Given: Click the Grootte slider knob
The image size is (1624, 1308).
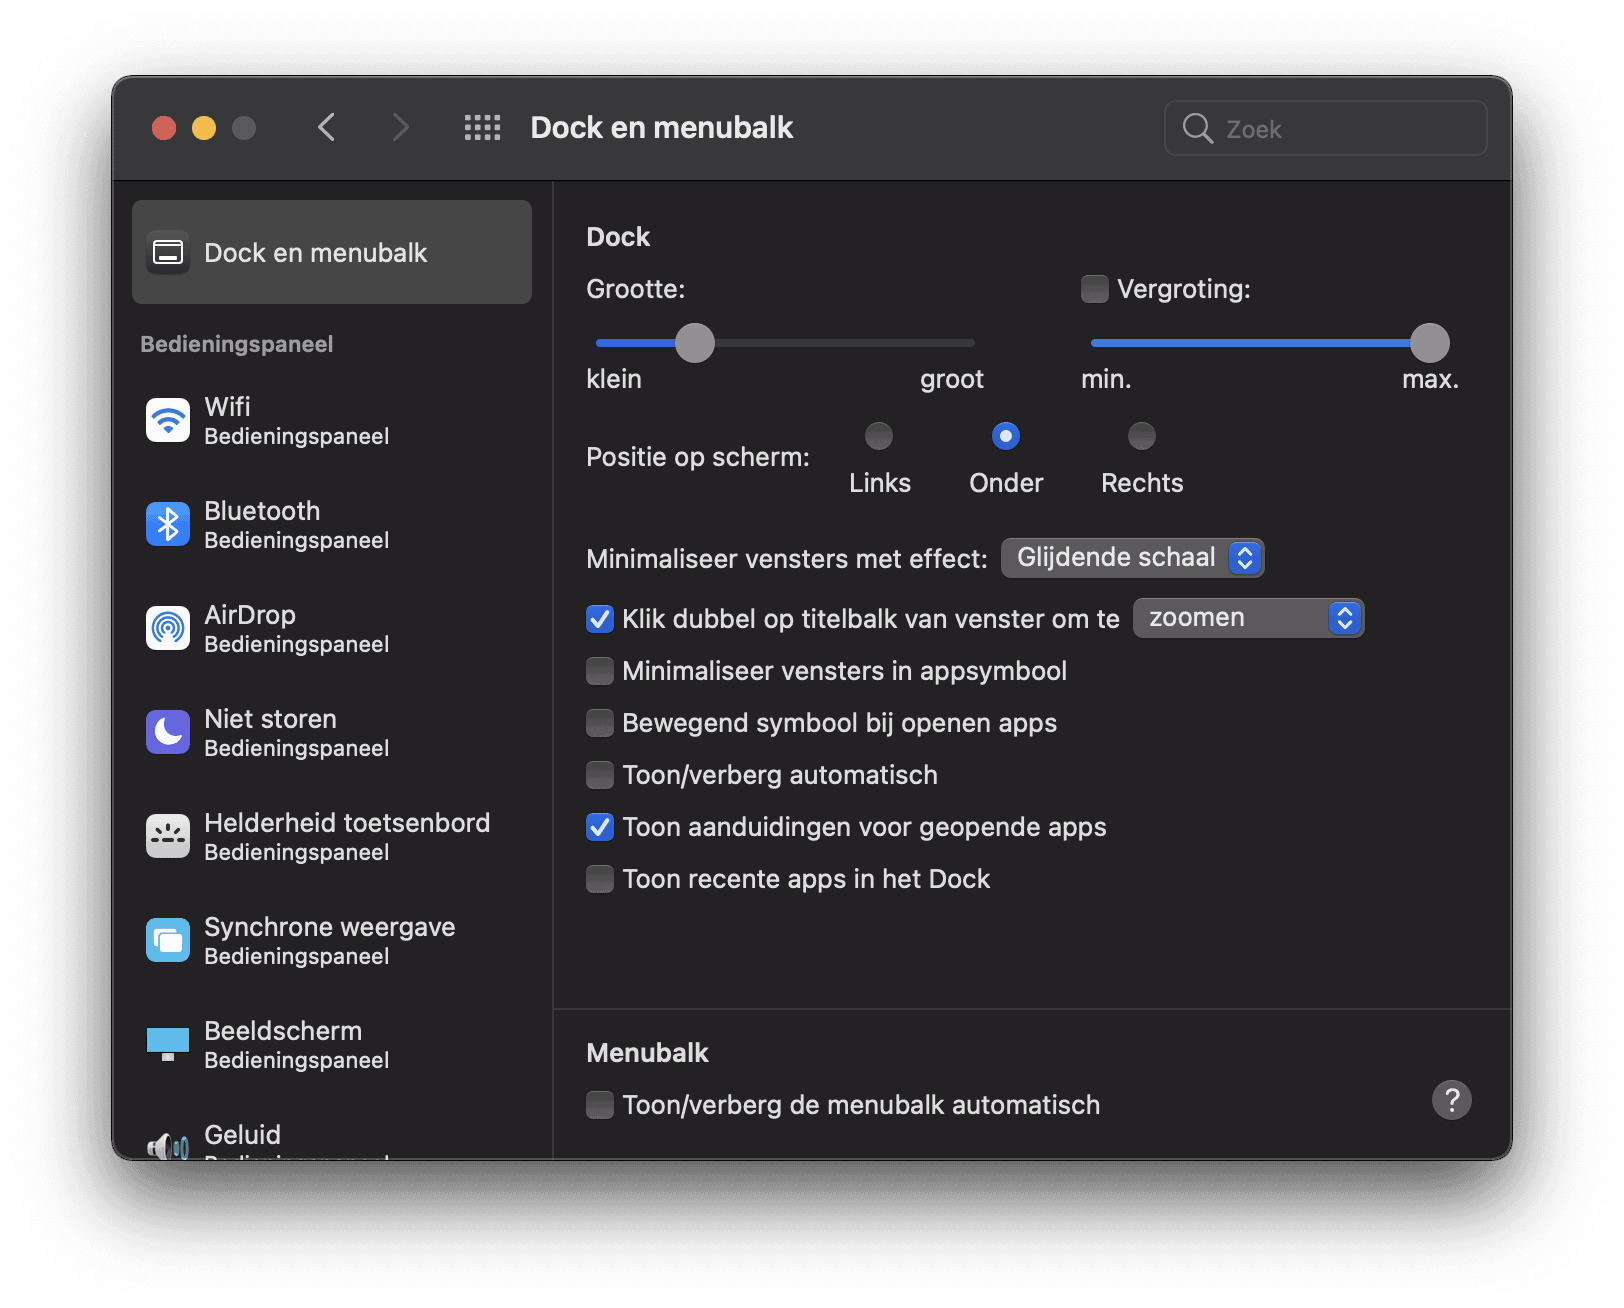Looking at the screenshot, I should [x=695, y=343].
